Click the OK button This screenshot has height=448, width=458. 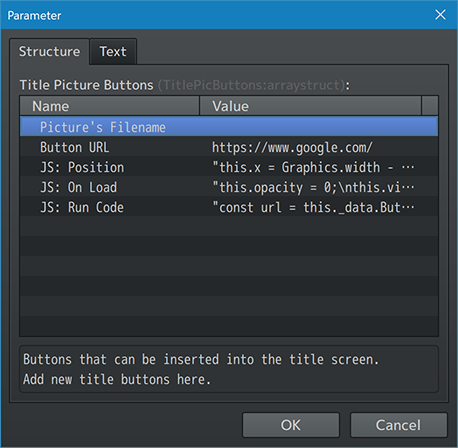pyautogui.click(x=291, y=425)
